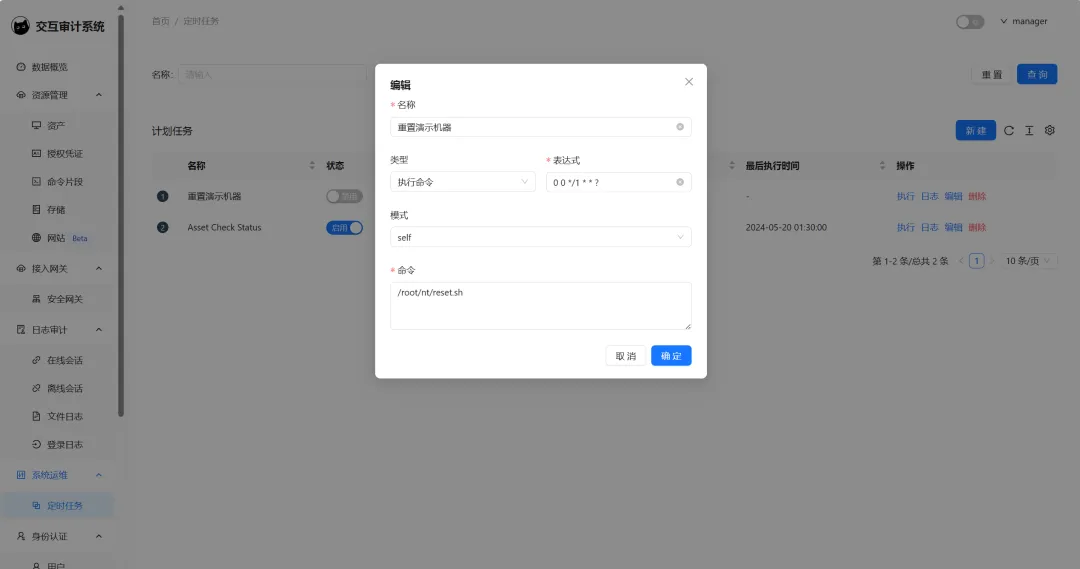Close the edit dialog with X icon

pyautogui.click(x=688, y=82)
